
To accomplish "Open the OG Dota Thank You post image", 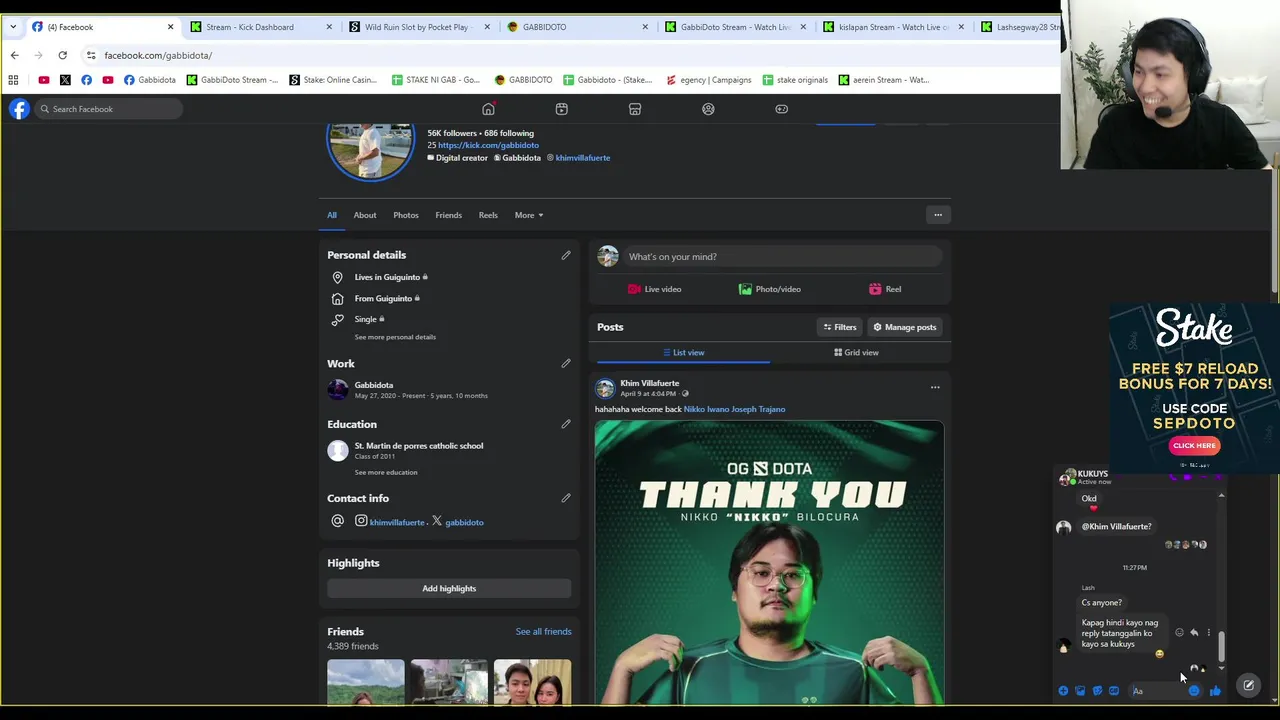I will pyautogui.click(x=769, y=562).
